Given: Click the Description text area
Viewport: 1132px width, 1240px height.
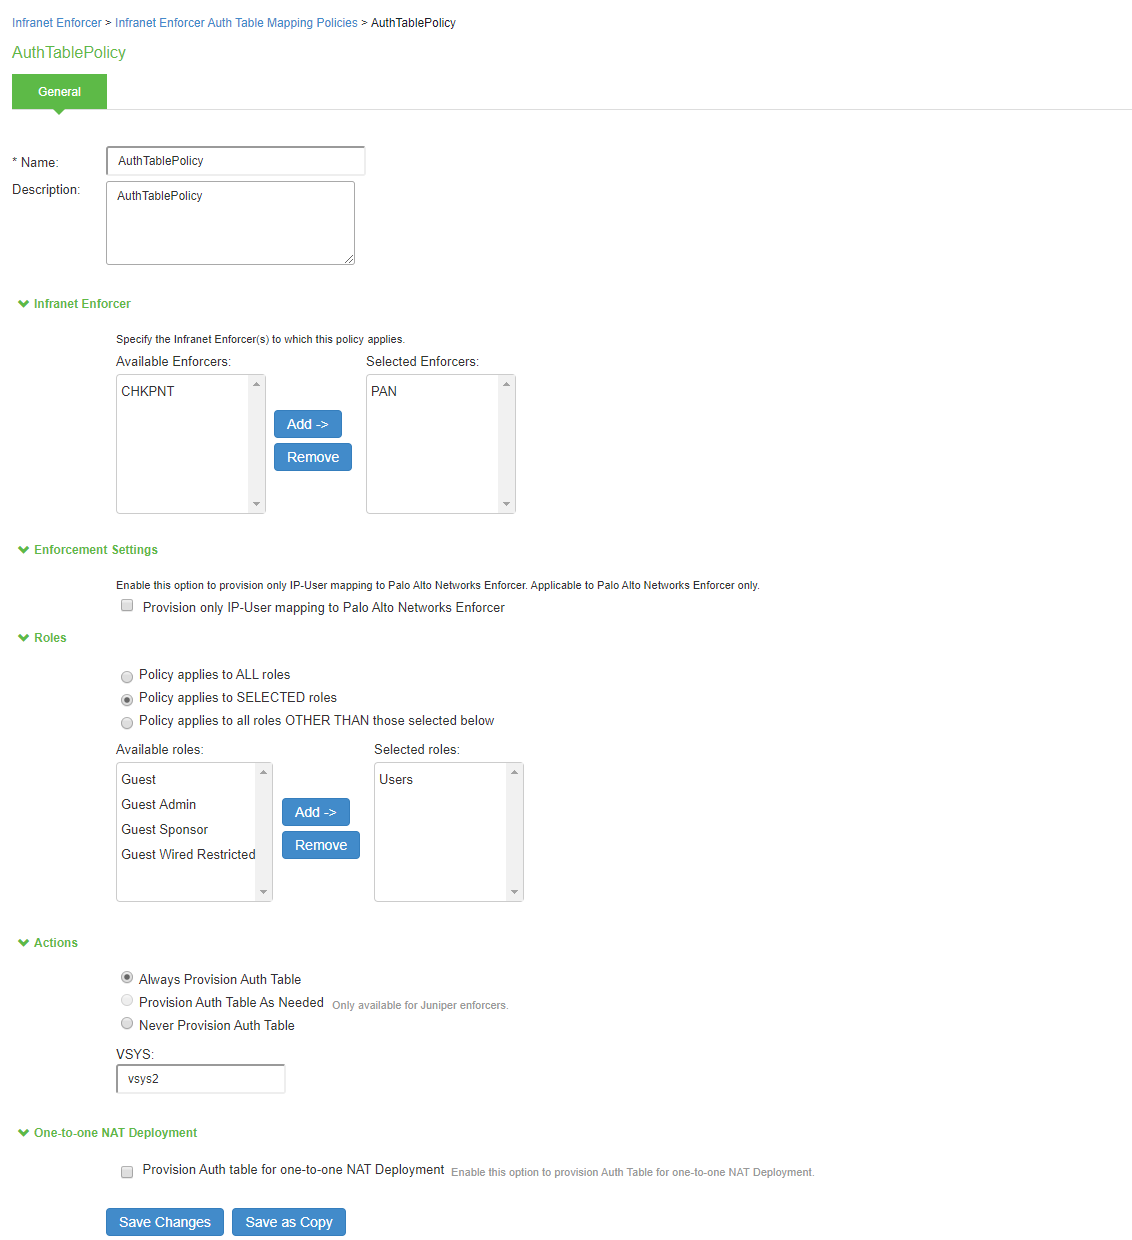Looking at the screenshot, I should pos(230,223).
